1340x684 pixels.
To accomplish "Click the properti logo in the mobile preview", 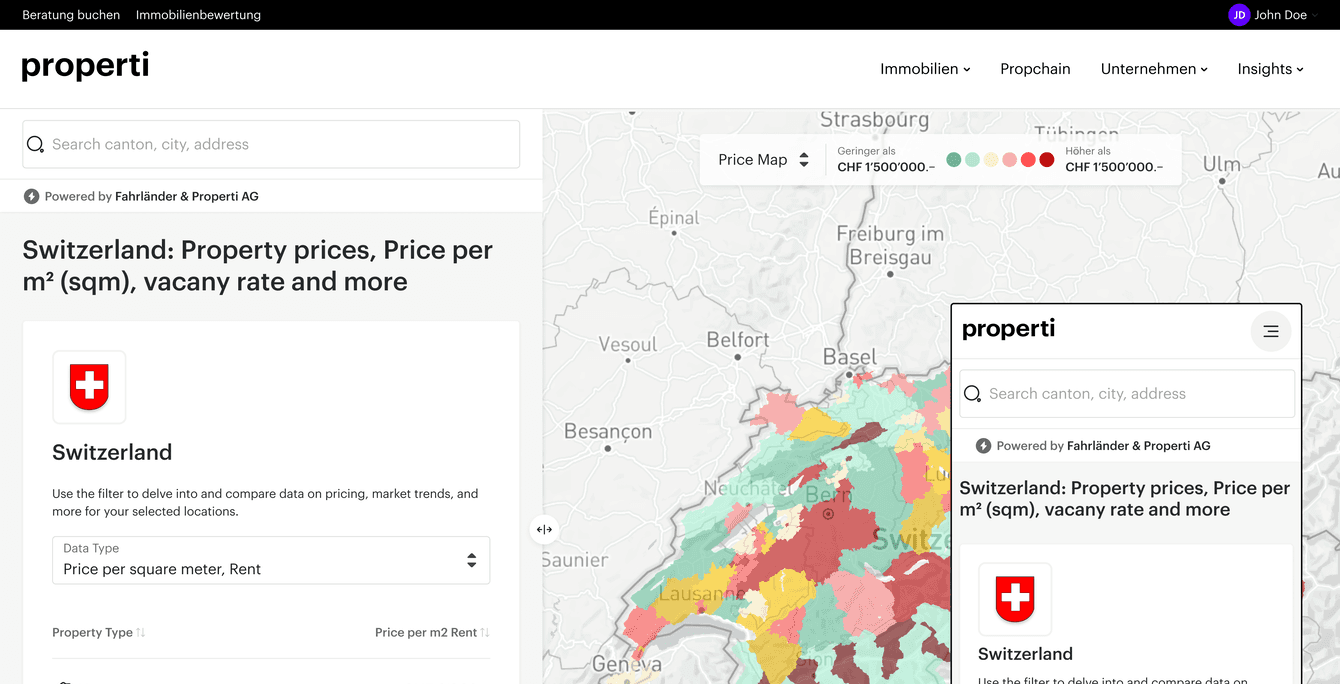I will click(x=1008, y=329).
